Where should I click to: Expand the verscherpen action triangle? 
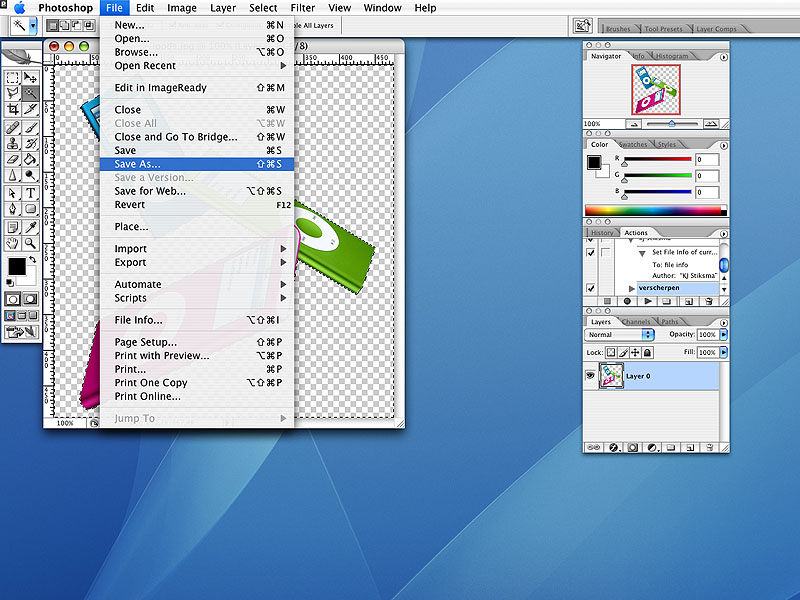[x=631, y=288]
